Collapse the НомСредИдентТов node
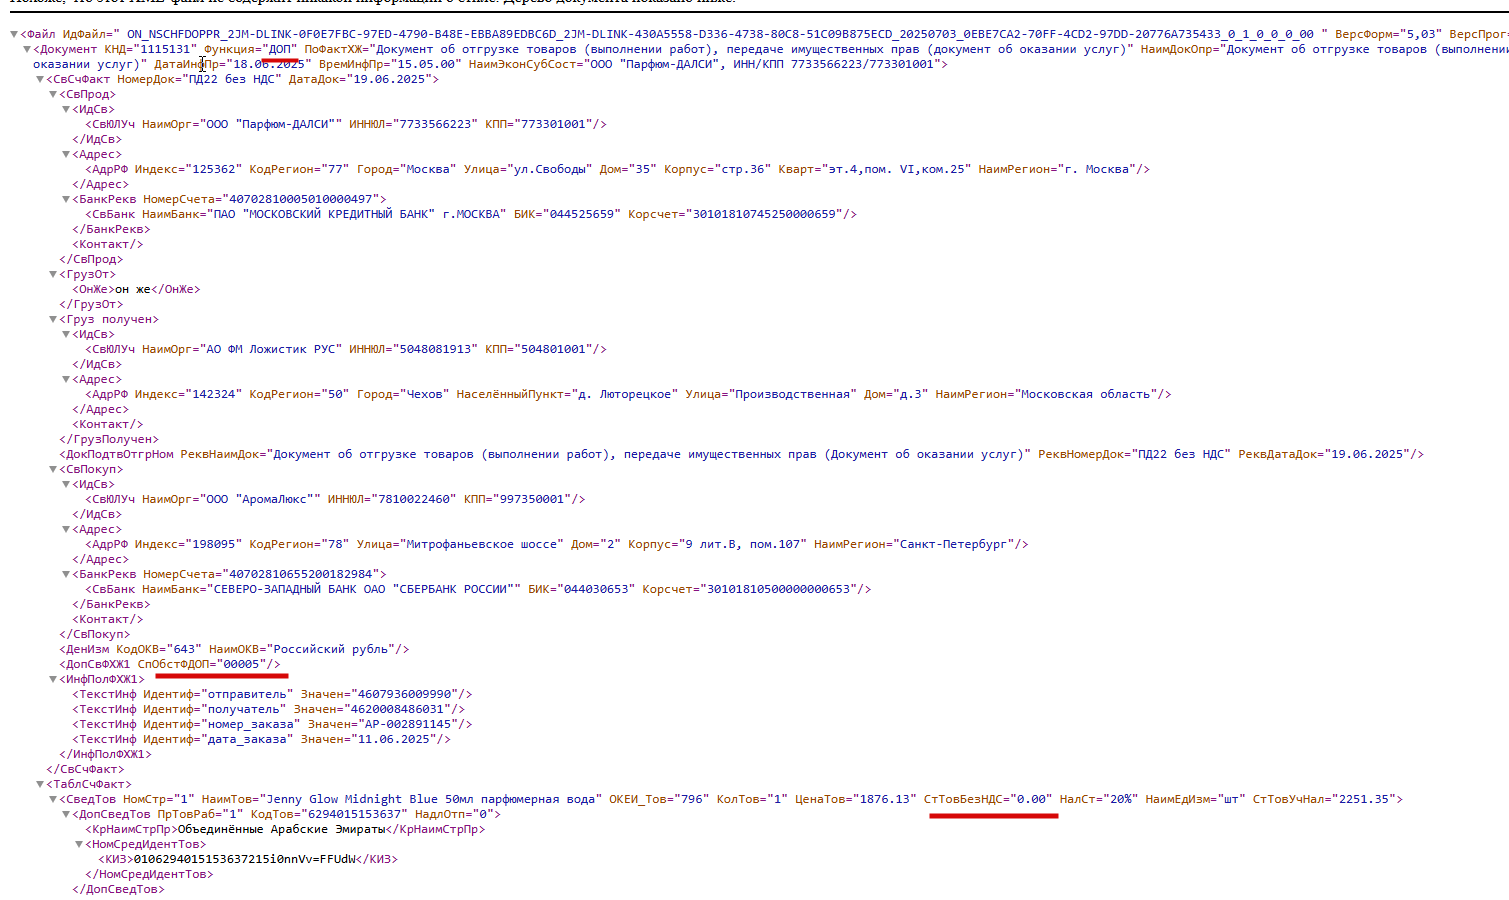This screenshot has width=1509, height=900. click(79, 844)
